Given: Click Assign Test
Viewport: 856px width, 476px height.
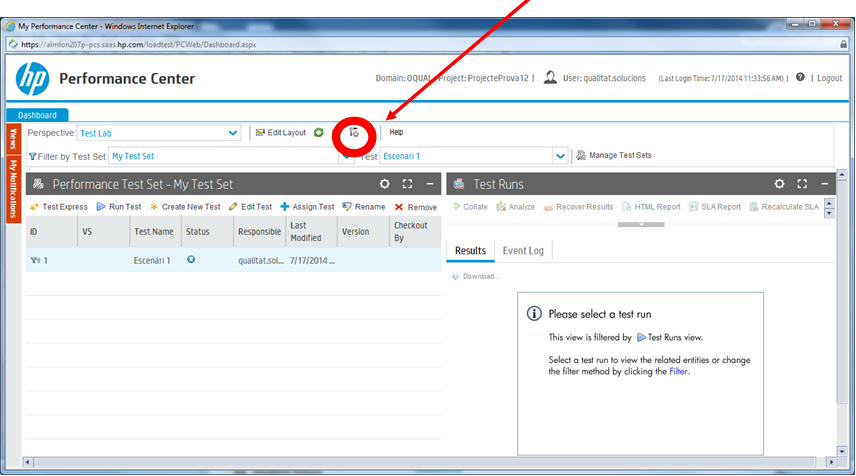Looking at the screenshot, I should [x=307, y=207].
